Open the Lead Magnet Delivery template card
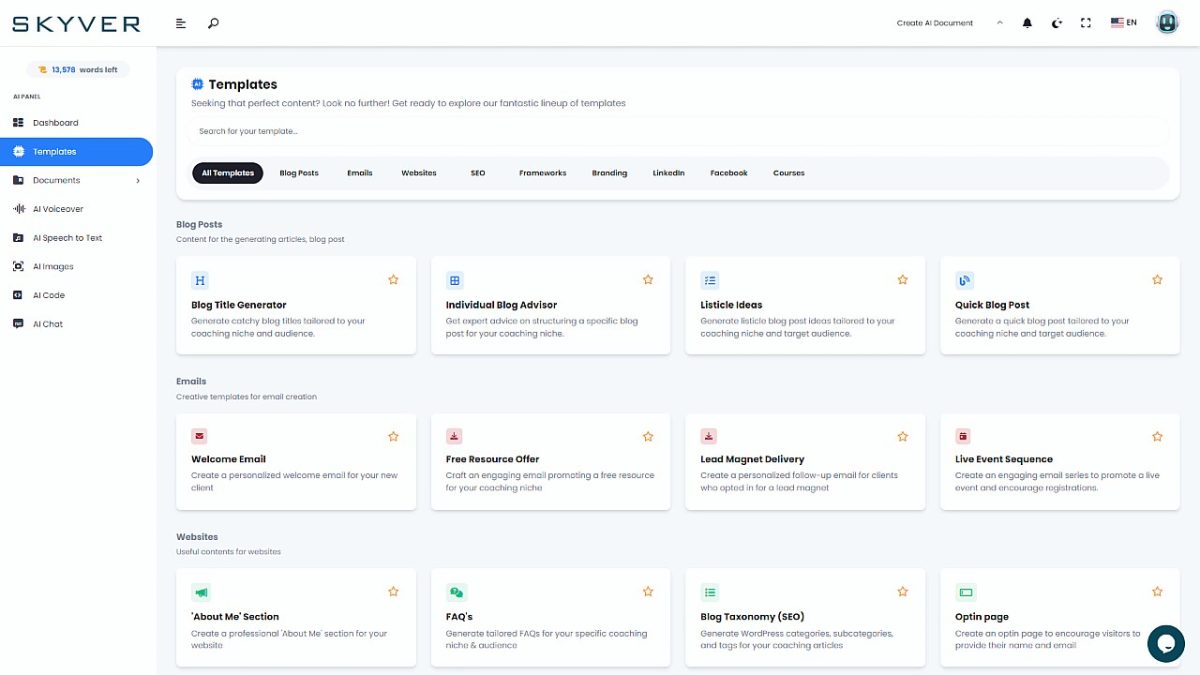This screenshot has height=675, width=1200. click(805, 461)
